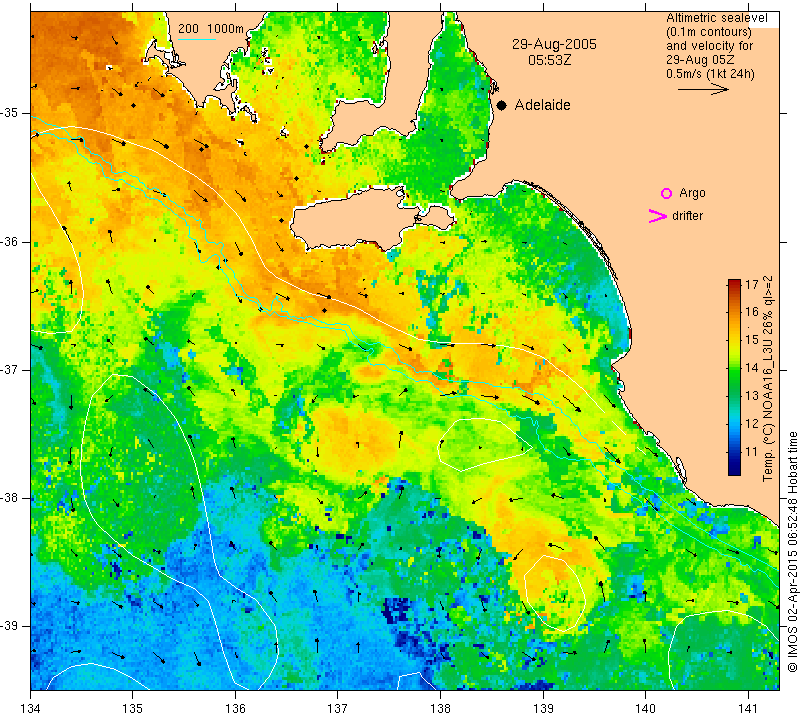
Task: Click the longitude label 134
Action: click(x=31, y=708)
